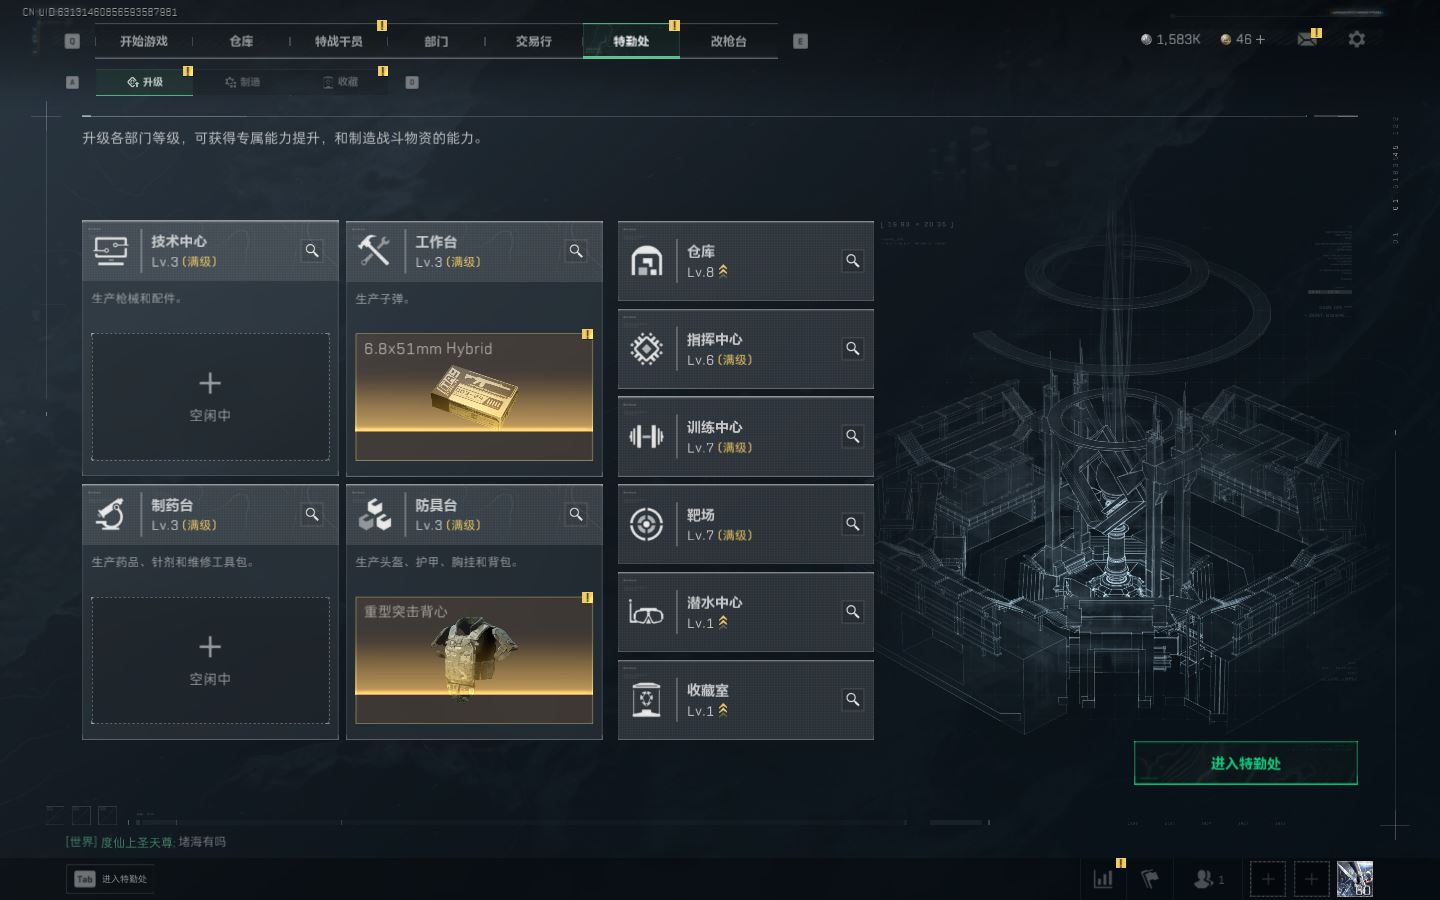Image resolution: width=1440 pixels, height=900 pixels.
Task: Open the settings gear icon
Action: pos(1356,39)
